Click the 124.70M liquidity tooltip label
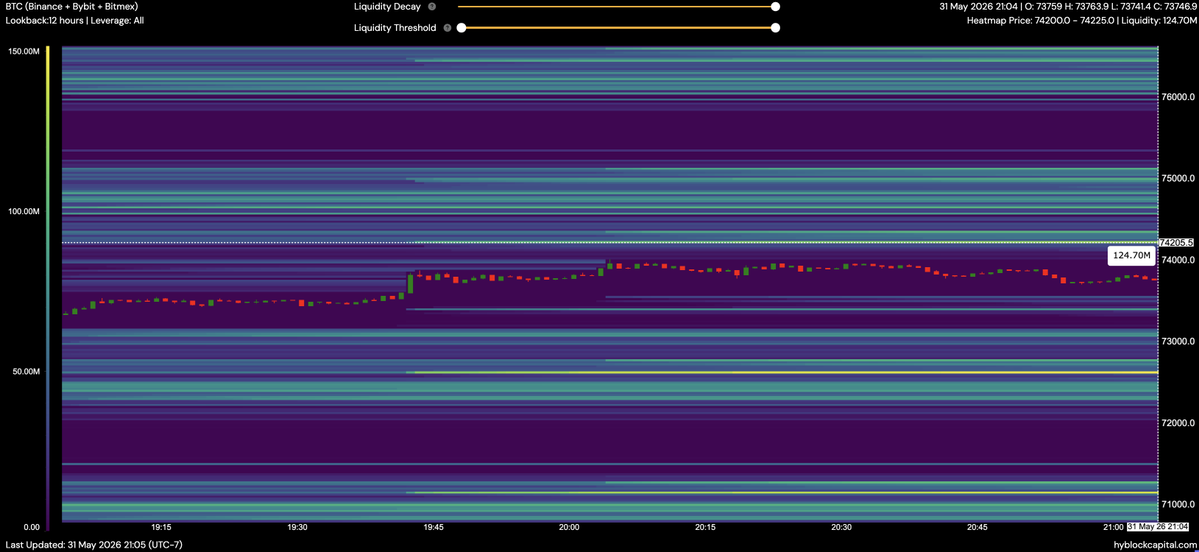 [x=1131, y=255]
